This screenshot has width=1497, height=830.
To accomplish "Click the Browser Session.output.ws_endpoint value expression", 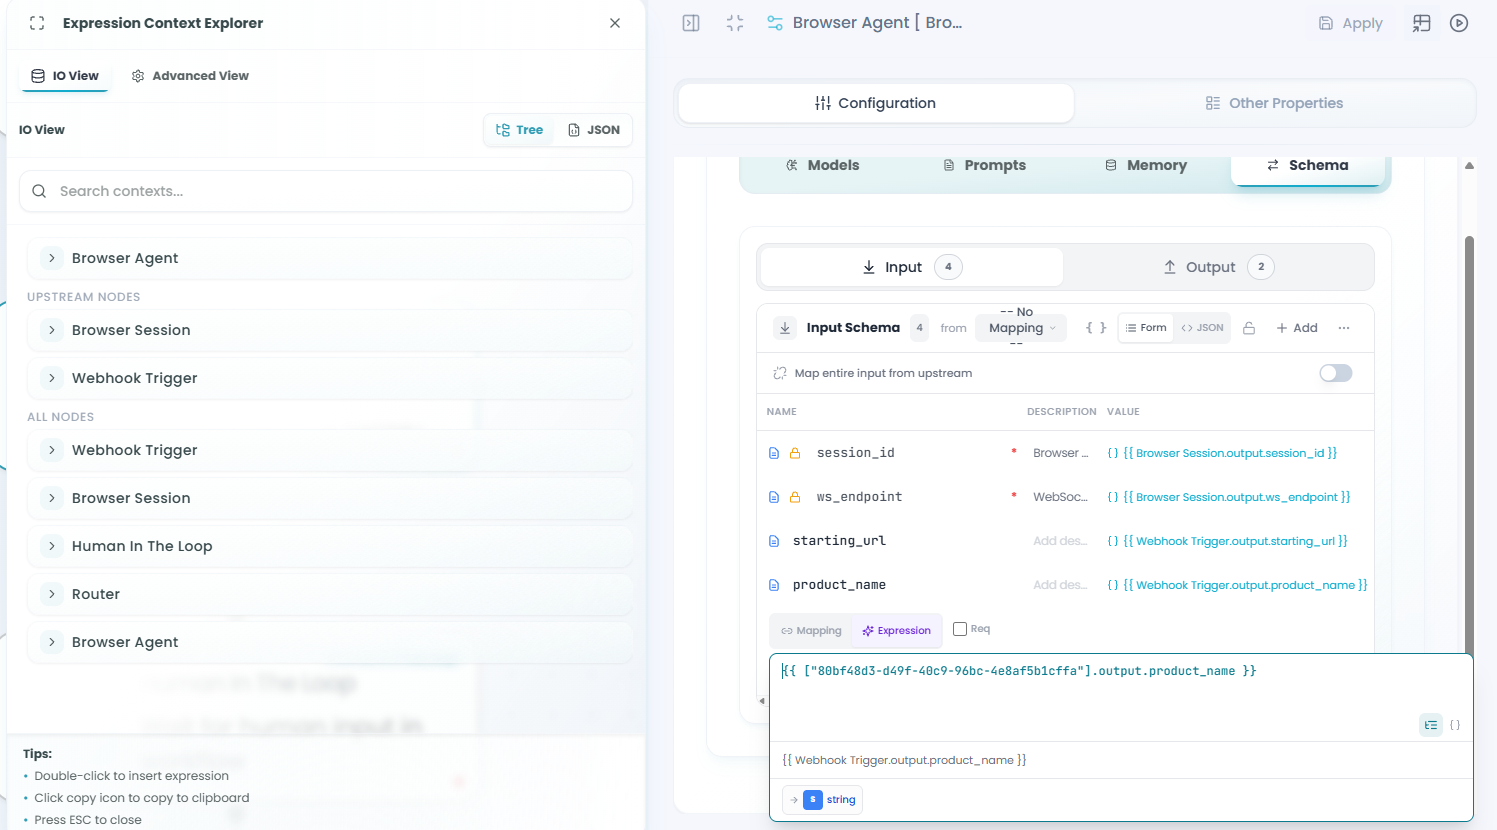I will (x=1236, y=497).
